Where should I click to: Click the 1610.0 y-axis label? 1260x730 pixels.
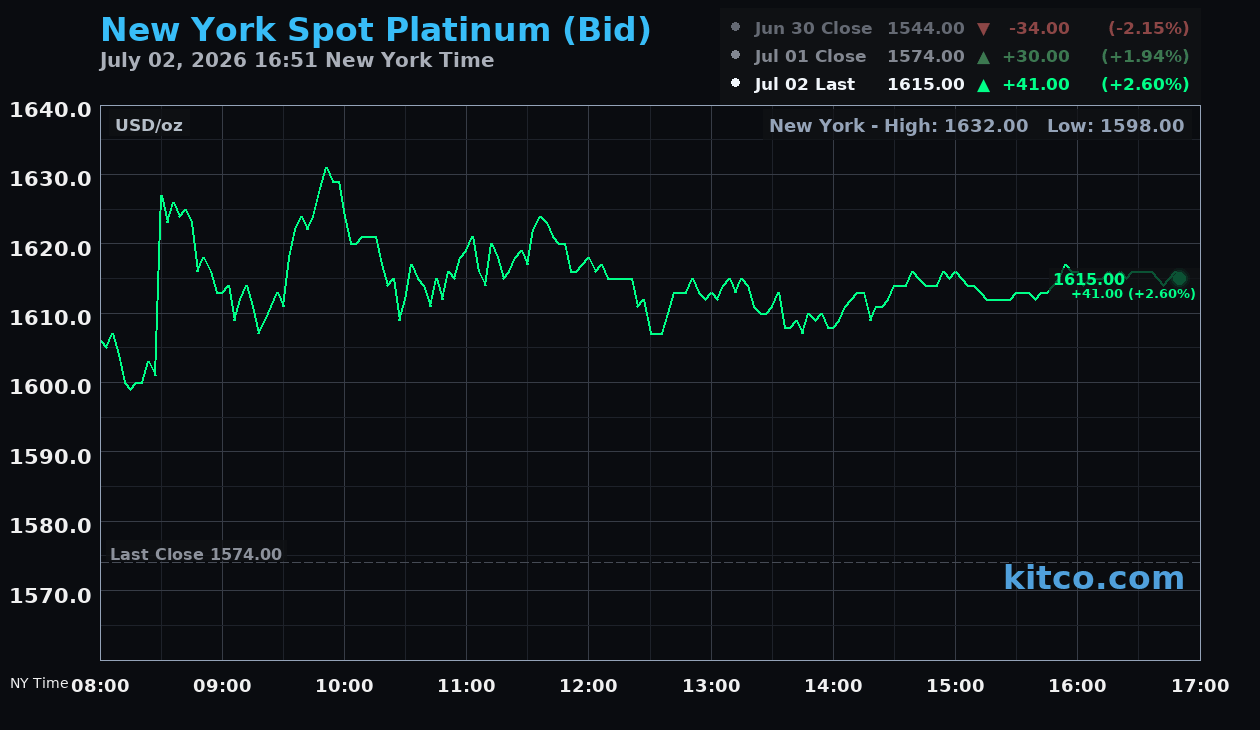(x=51, y=317)
